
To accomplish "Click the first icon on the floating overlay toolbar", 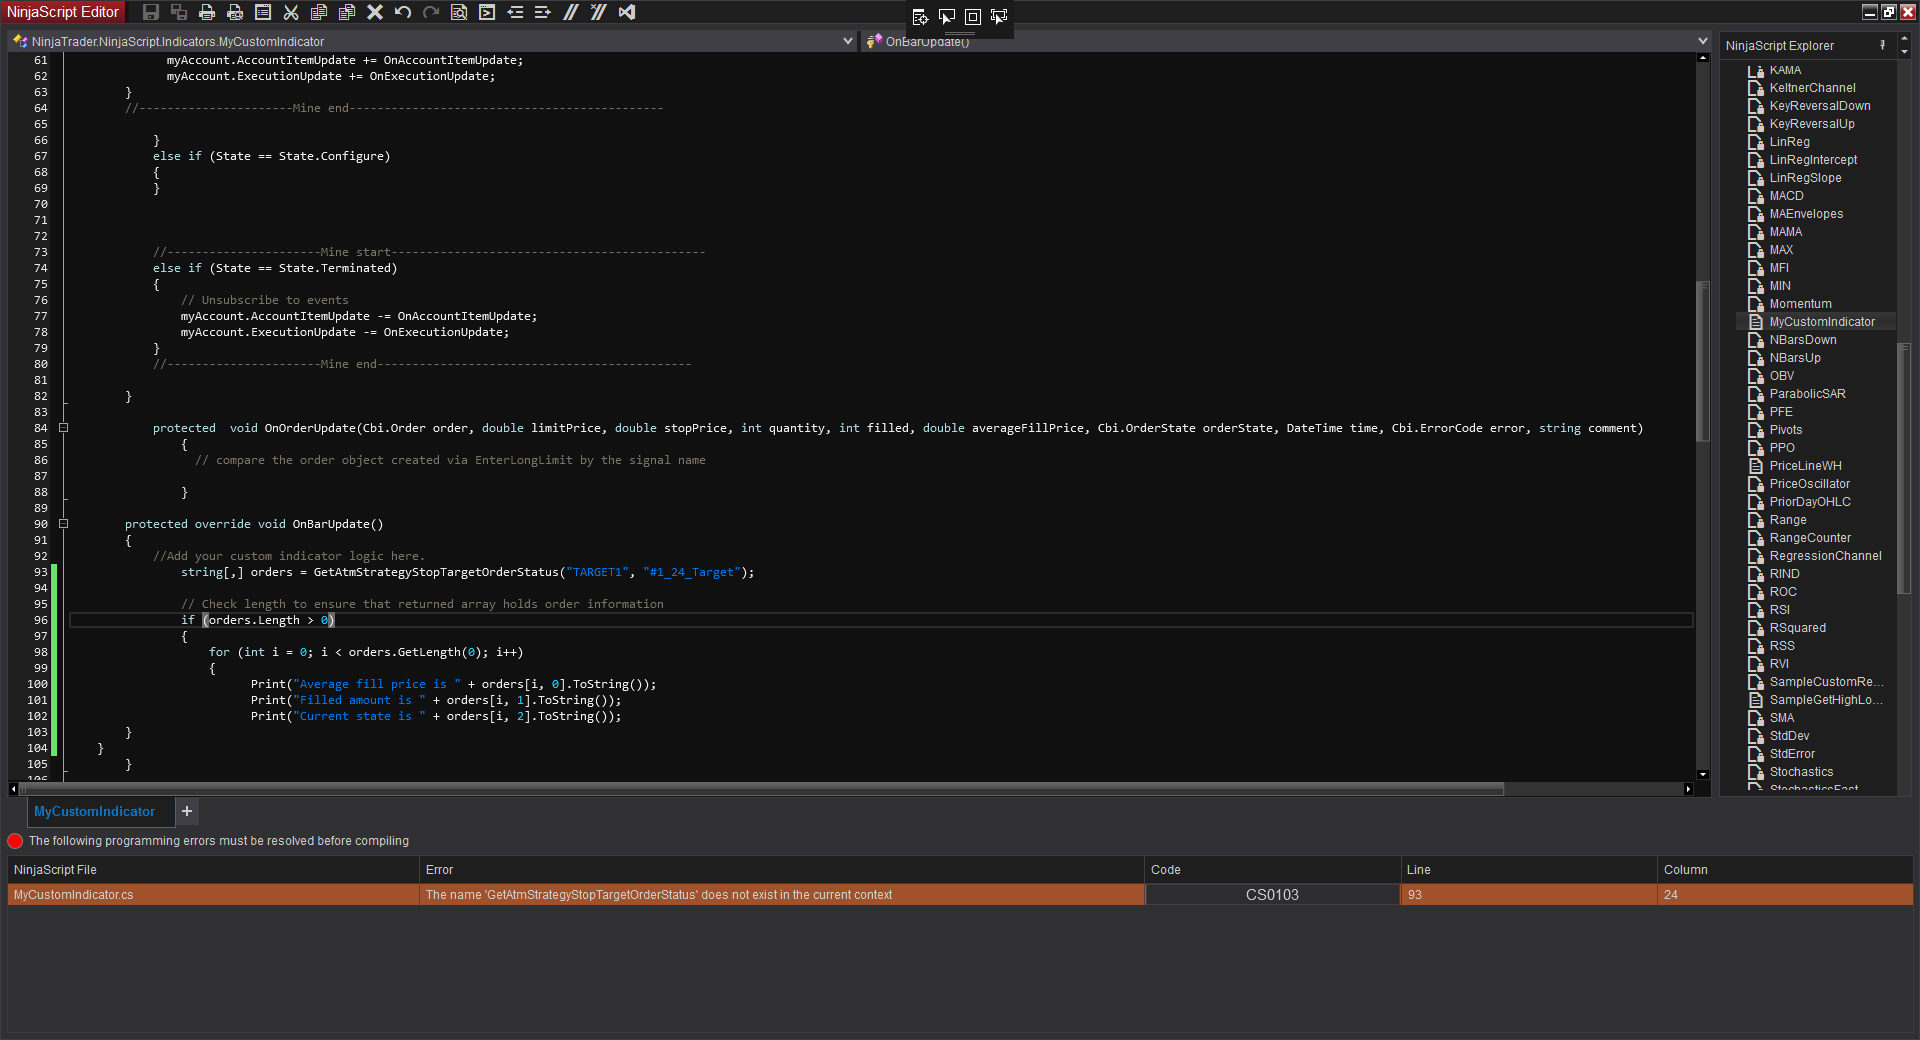I will (x=920, y=17).
